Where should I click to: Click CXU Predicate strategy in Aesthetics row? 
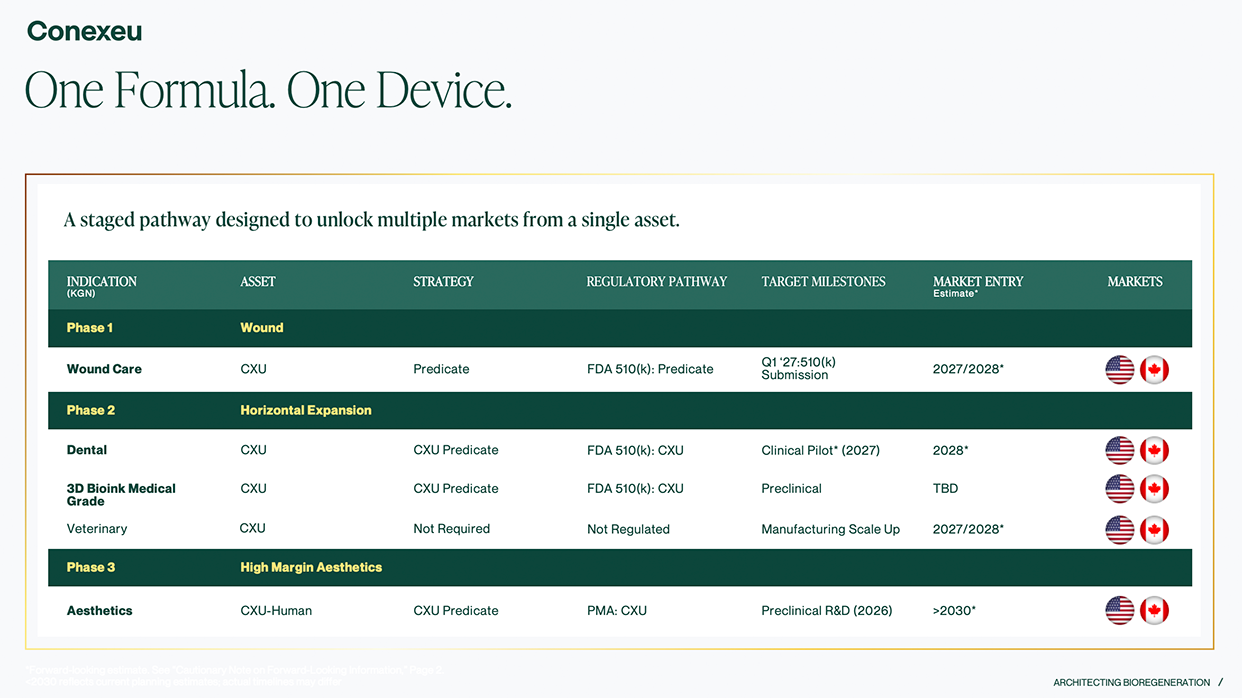(455, 610)
